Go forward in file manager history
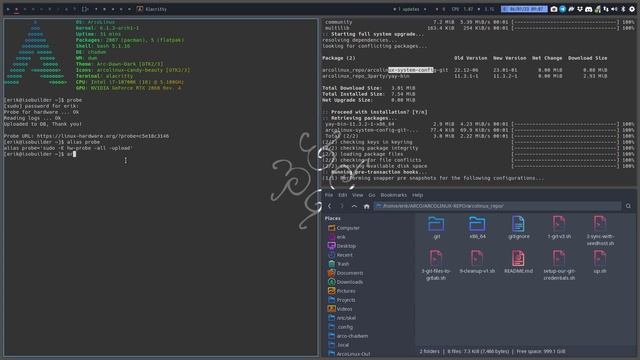The width and height of the screenshot is (640, 360). coord(342,206)
